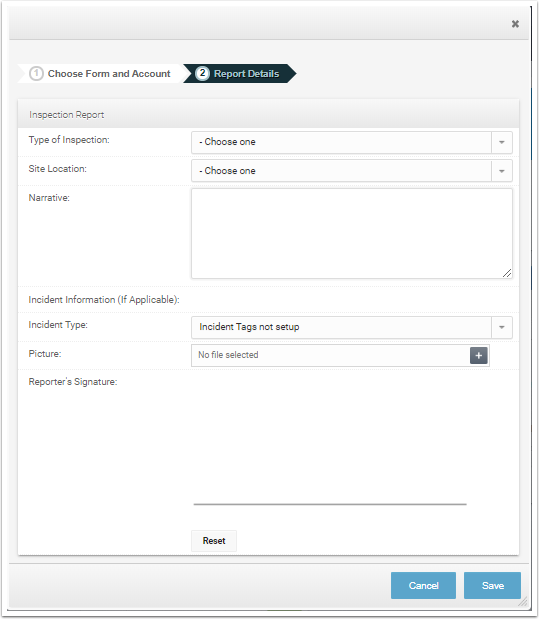This screenshot has width=539, height=619.
Task: Click the No file selected field
Action: (331, 355)
